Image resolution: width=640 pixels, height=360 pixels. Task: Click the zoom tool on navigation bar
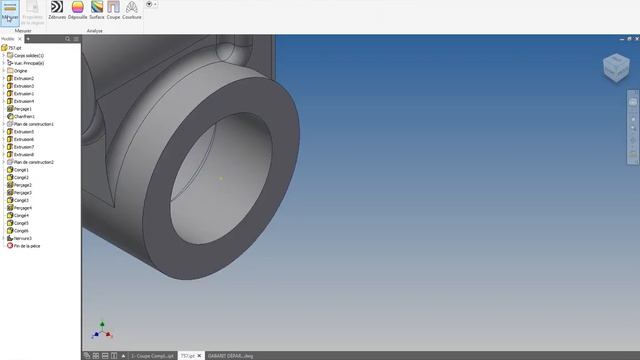click(633, 128)
